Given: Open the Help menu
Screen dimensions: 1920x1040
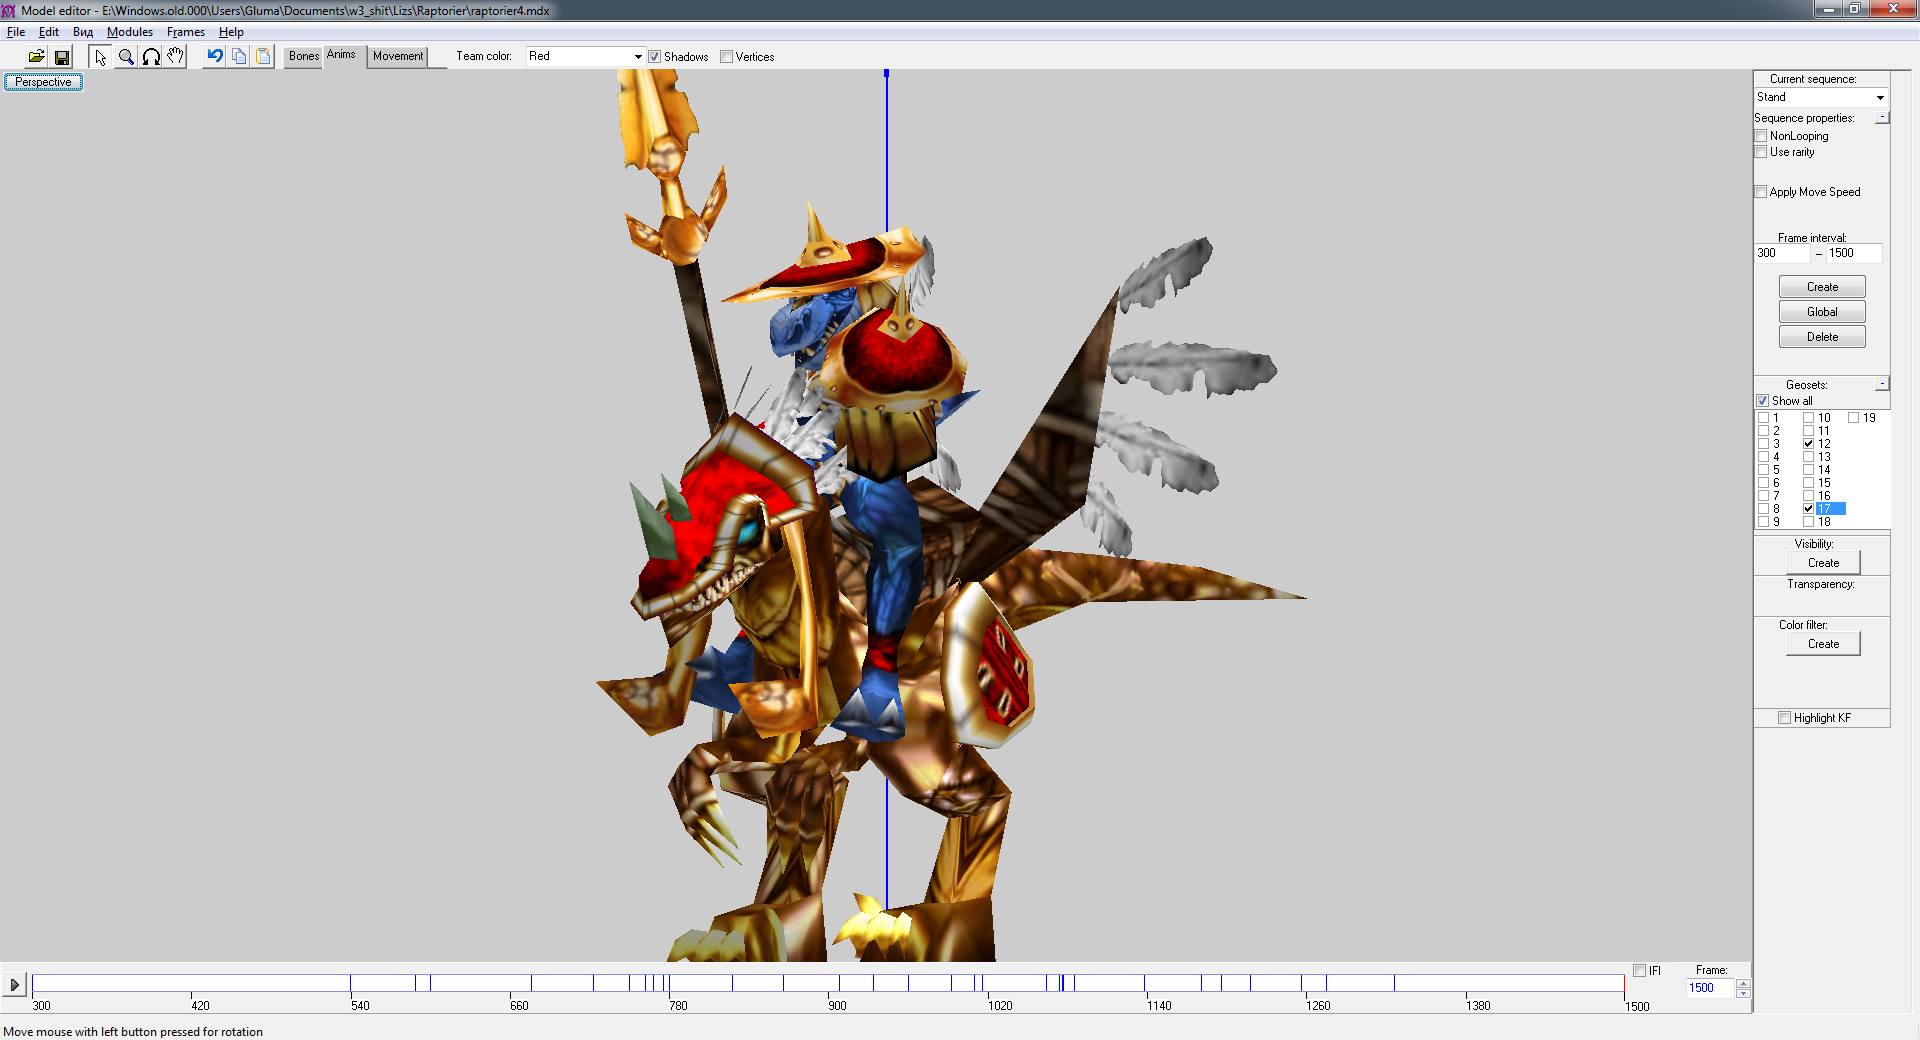Looking at the screenshot, I should 231,32.
